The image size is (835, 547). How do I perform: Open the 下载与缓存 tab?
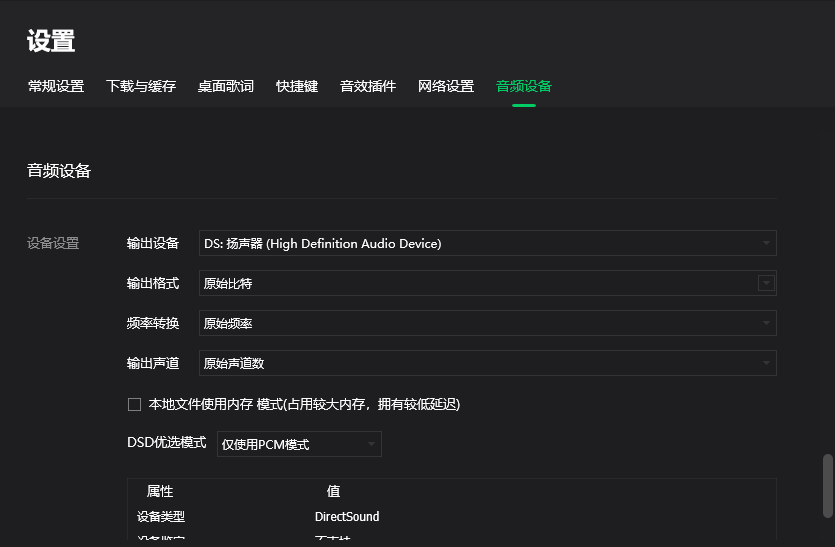pyautogui.click(x=141, y=86)
